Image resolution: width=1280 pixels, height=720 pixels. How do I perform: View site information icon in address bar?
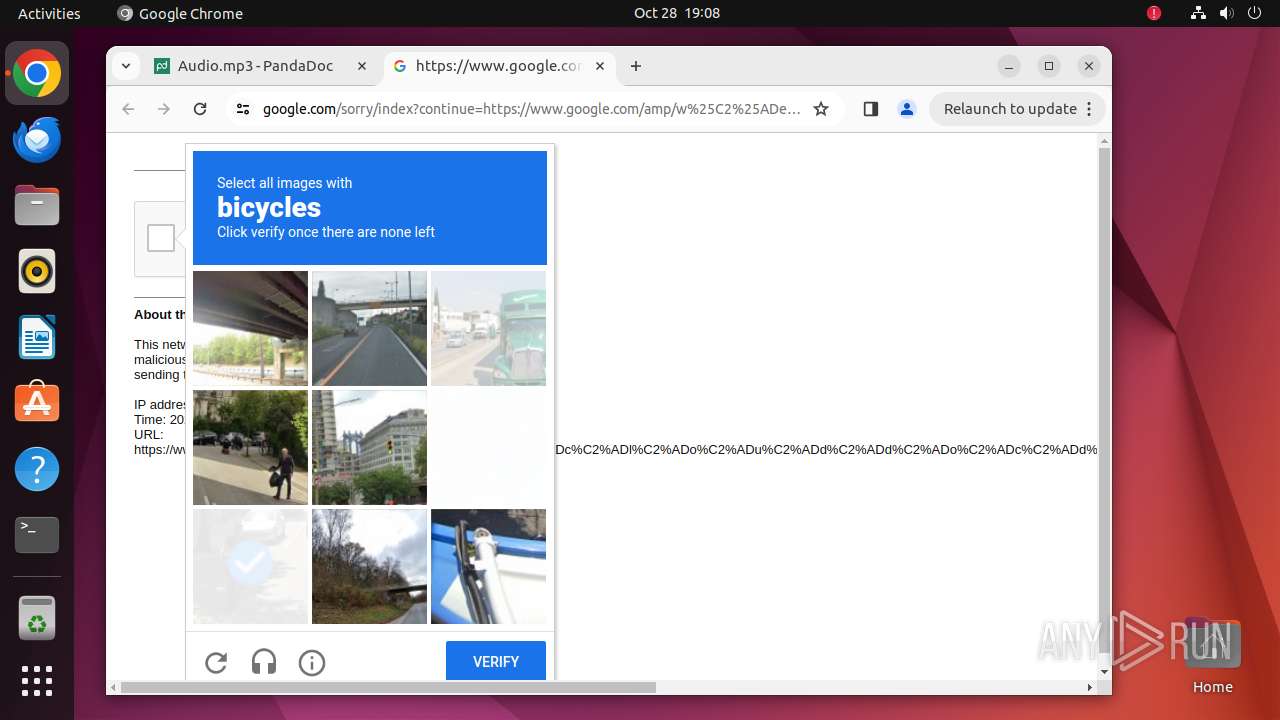243,109
